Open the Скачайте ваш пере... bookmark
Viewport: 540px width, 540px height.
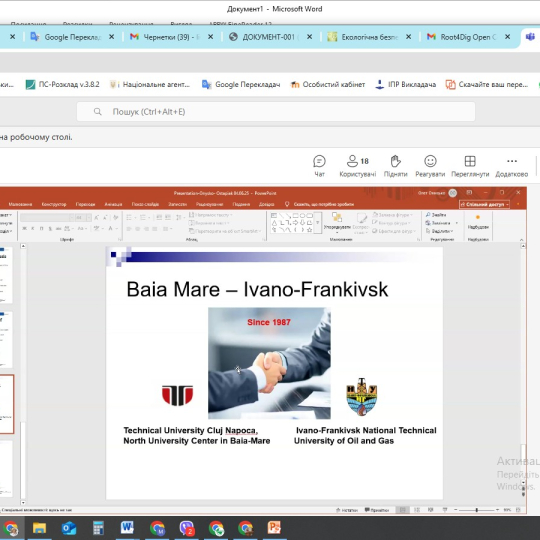click(487, 84)
